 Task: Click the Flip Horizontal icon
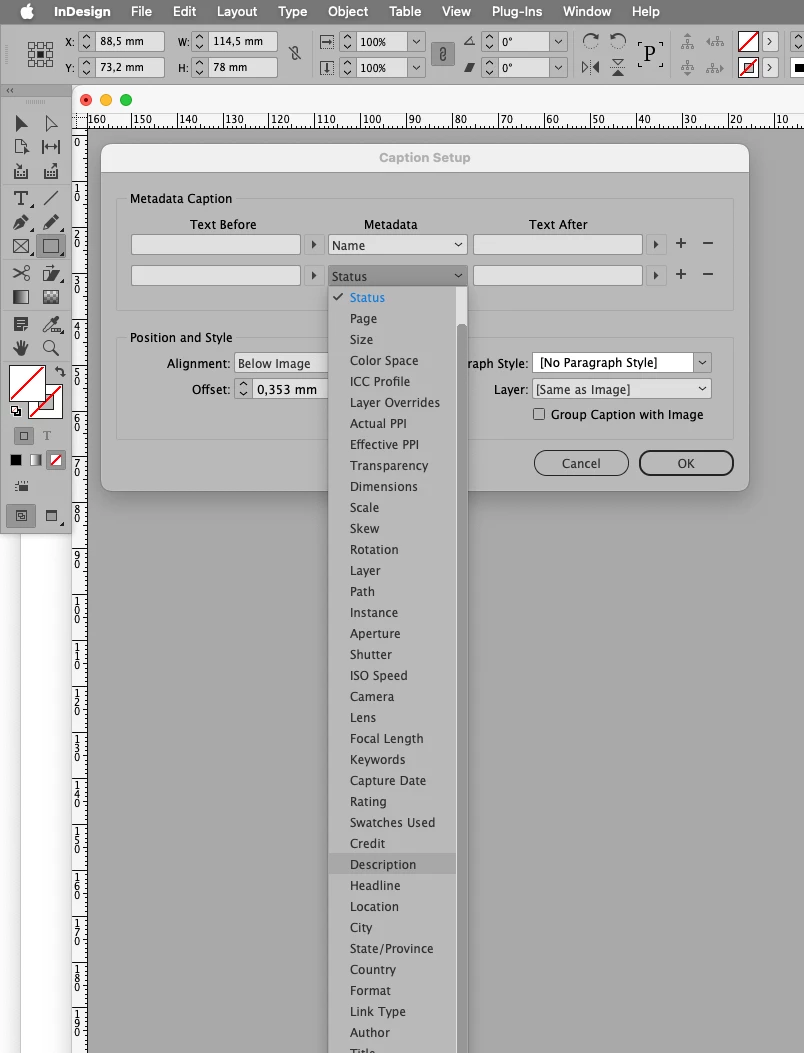coord(590,67)
